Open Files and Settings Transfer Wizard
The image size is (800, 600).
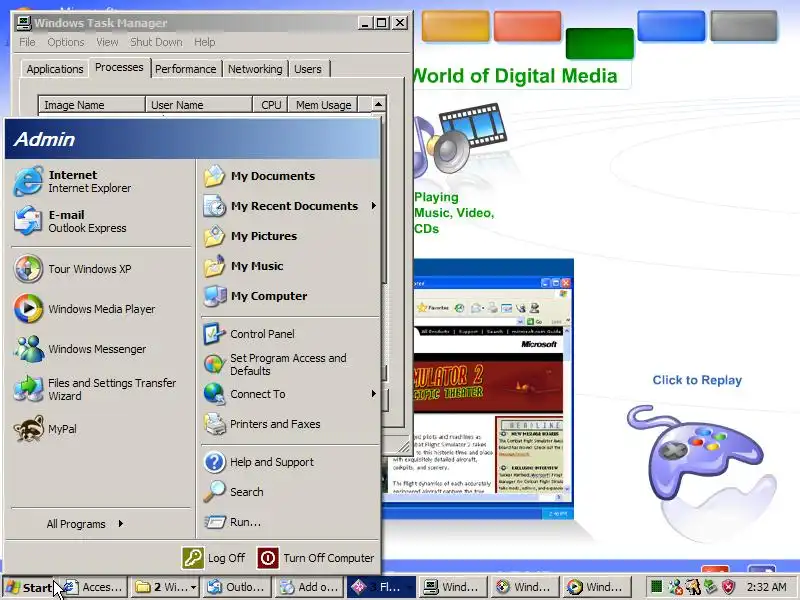coord(101,389)
